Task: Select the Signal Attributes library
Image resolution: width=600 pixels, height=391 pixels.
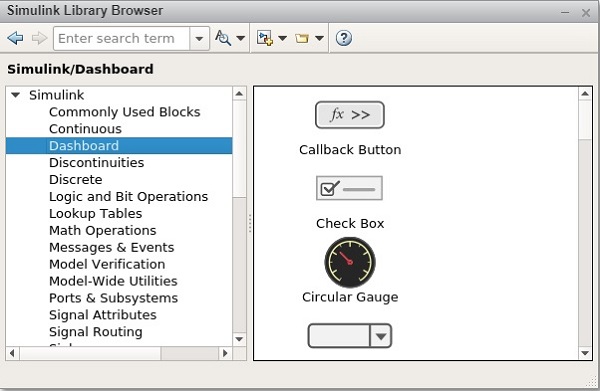Action: coord(103,314)
